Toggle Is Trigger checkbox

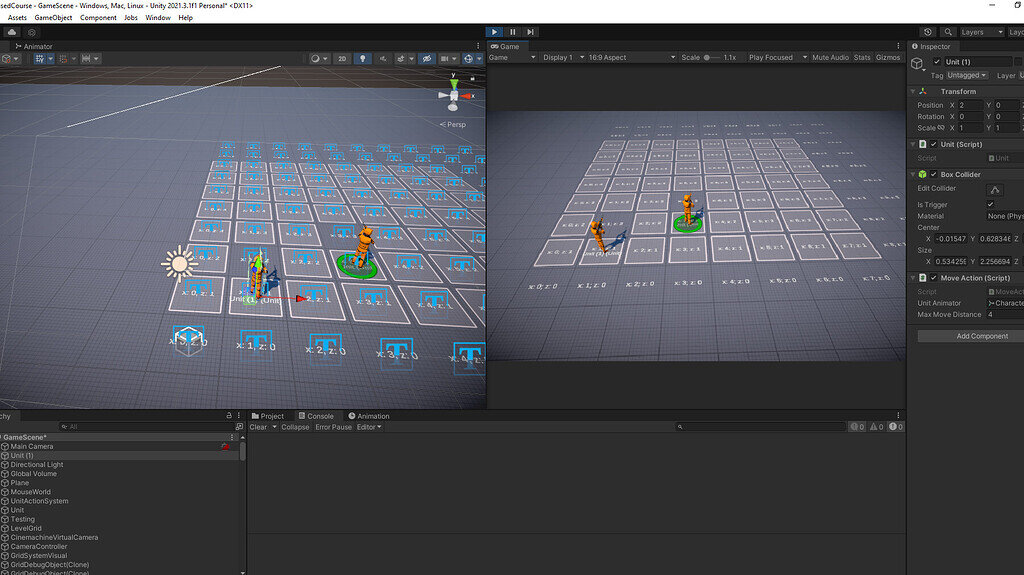click(x=991, y=205)
